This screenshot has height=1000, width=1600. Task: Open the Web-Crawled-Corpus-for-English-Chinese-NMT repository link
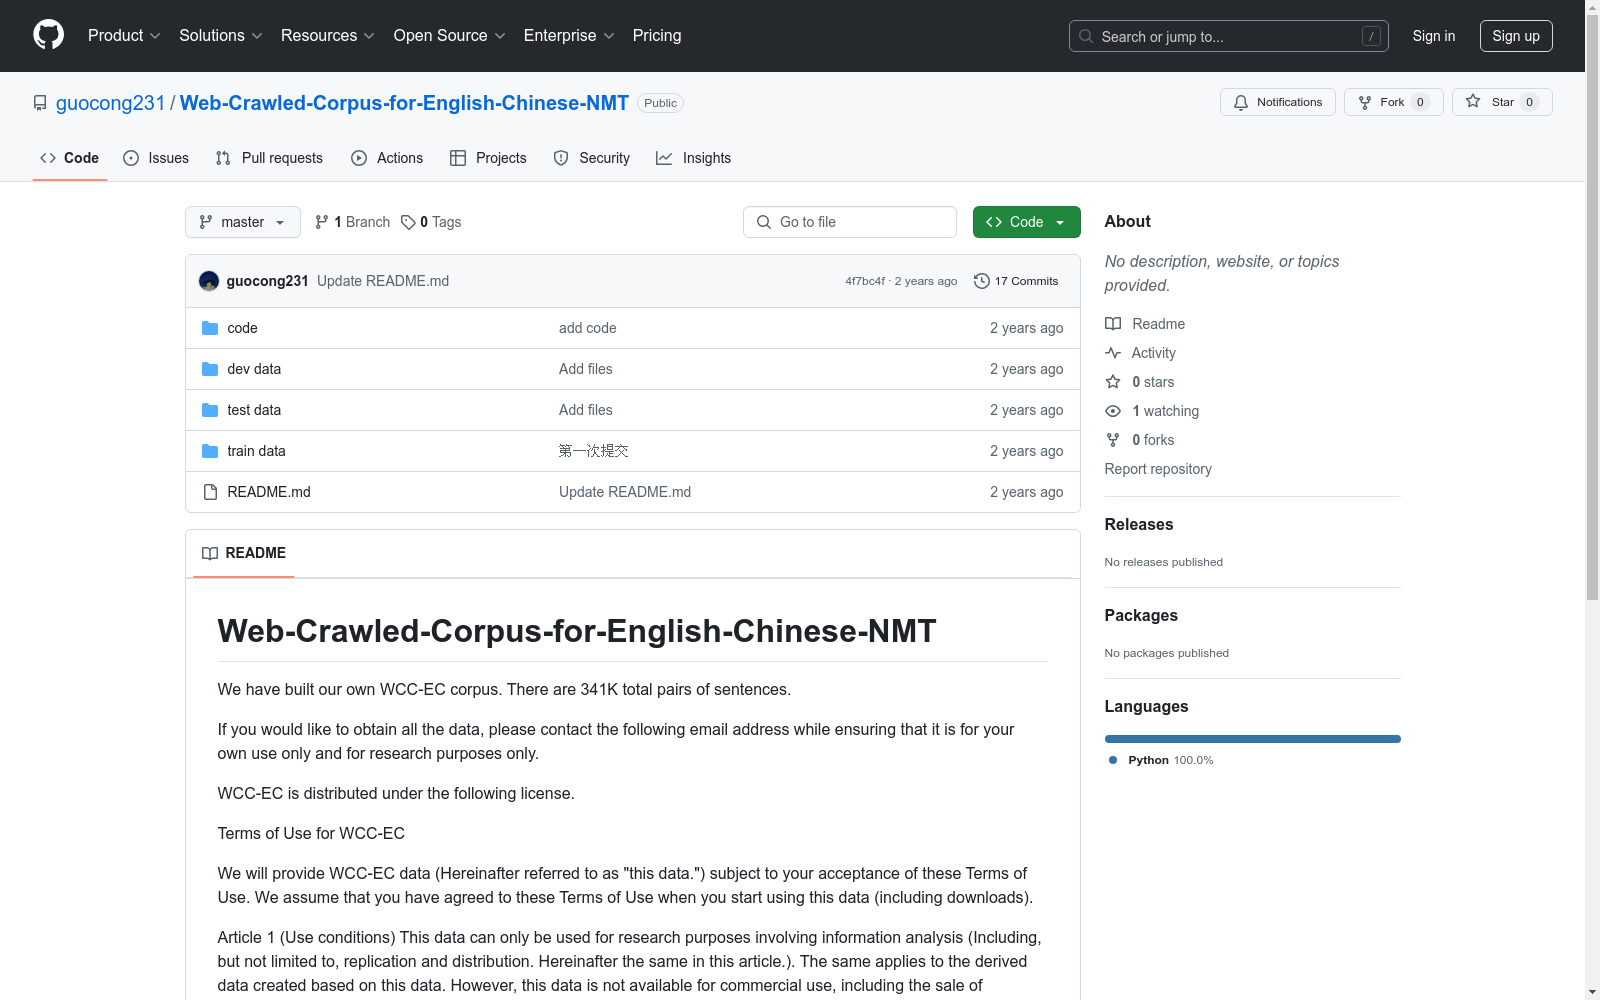coord(404,103)
